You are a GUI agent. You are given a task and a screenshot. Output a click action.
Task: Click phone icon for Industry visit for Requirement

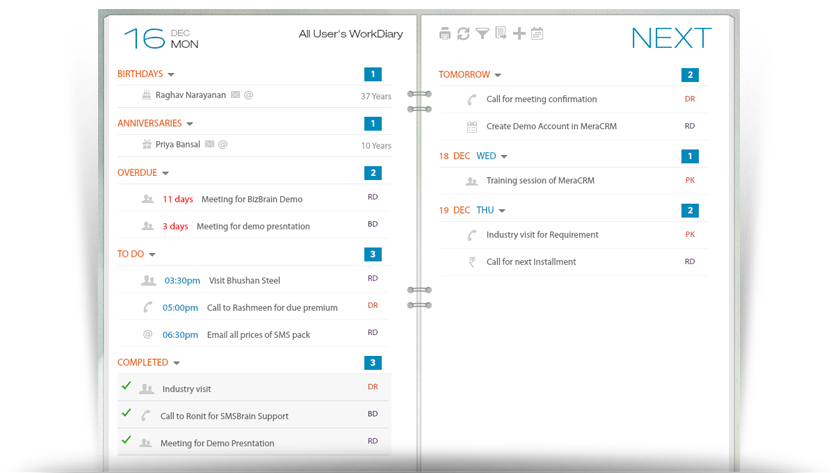472,235
